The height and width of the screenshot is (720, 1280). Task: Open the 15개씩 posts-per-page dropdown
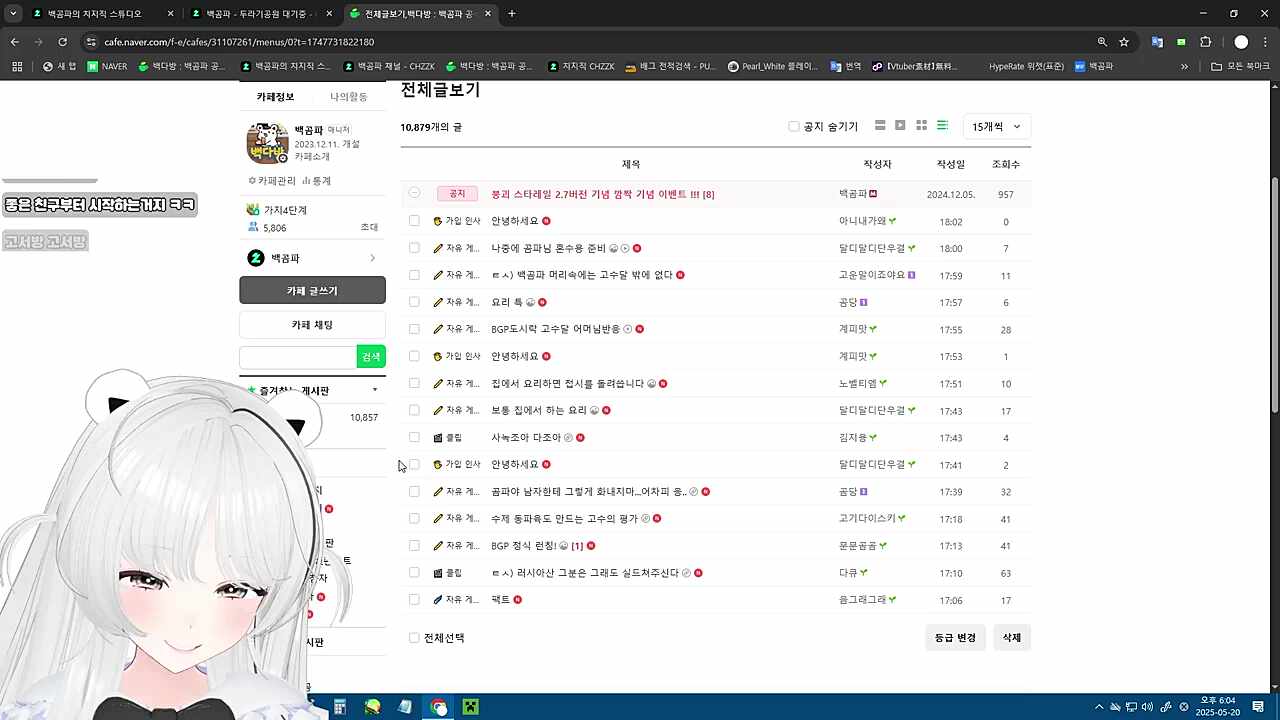(996, 127)
